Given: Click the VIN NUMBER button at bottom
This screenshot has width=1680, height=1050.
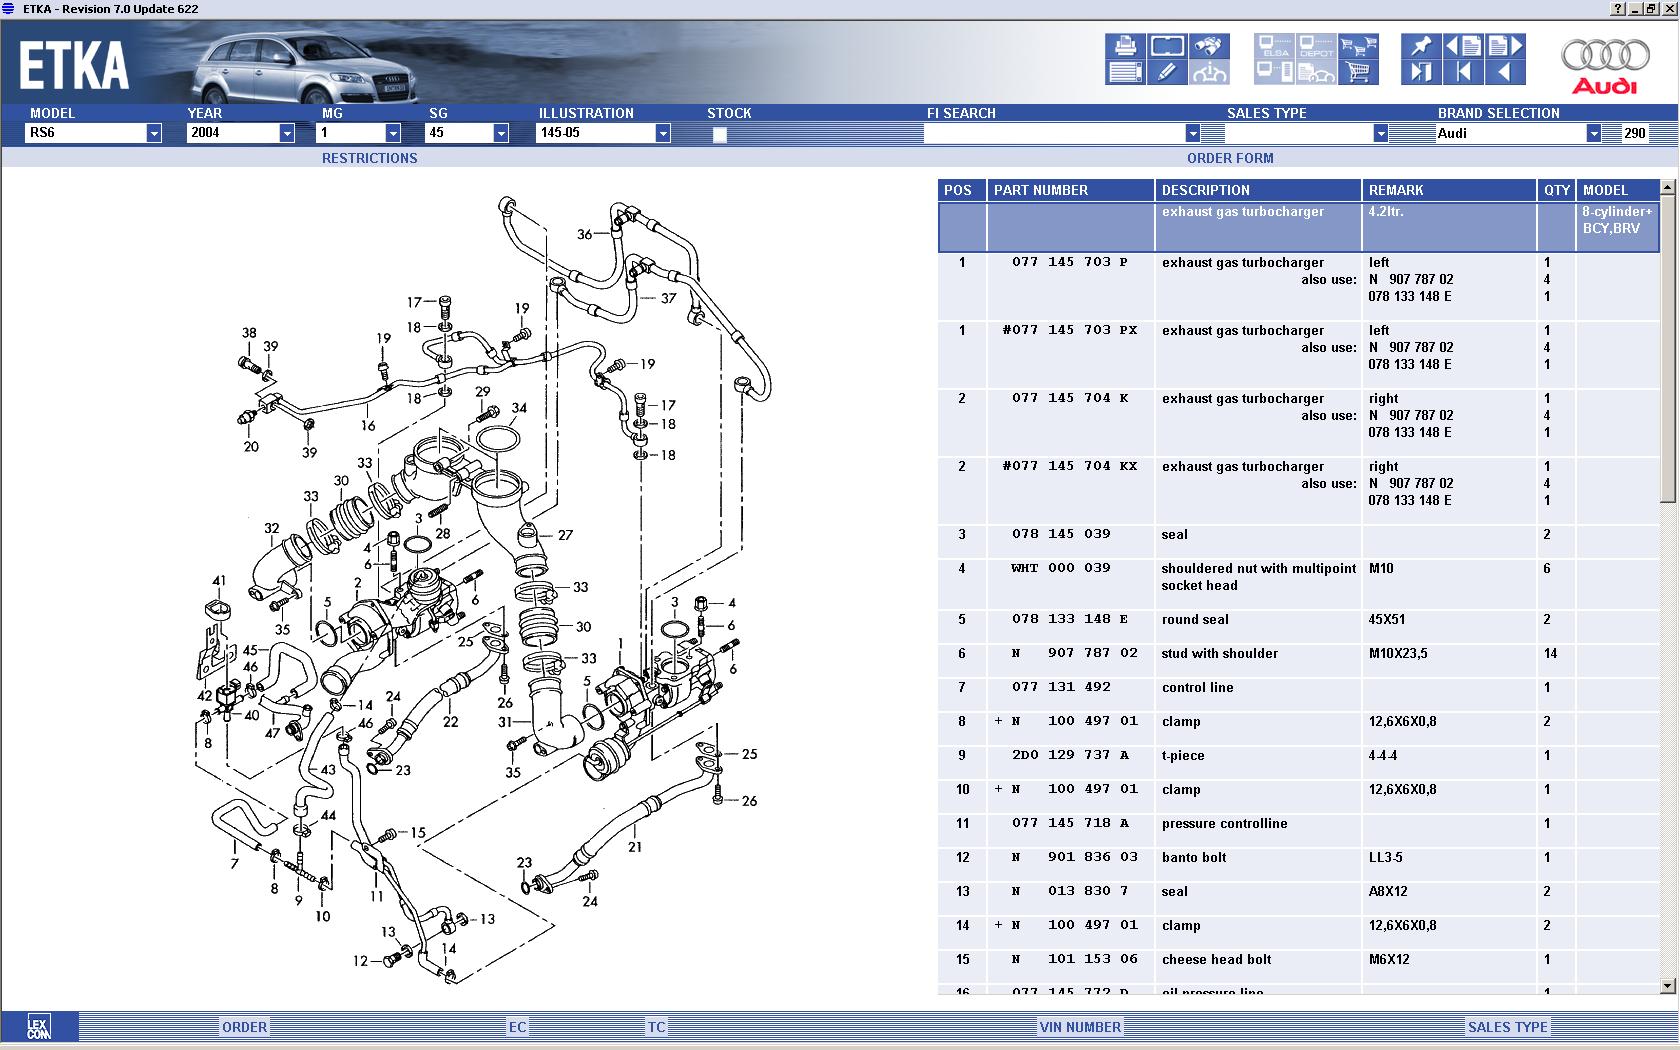Looking at the screenshot, I should (1080, 1027).
